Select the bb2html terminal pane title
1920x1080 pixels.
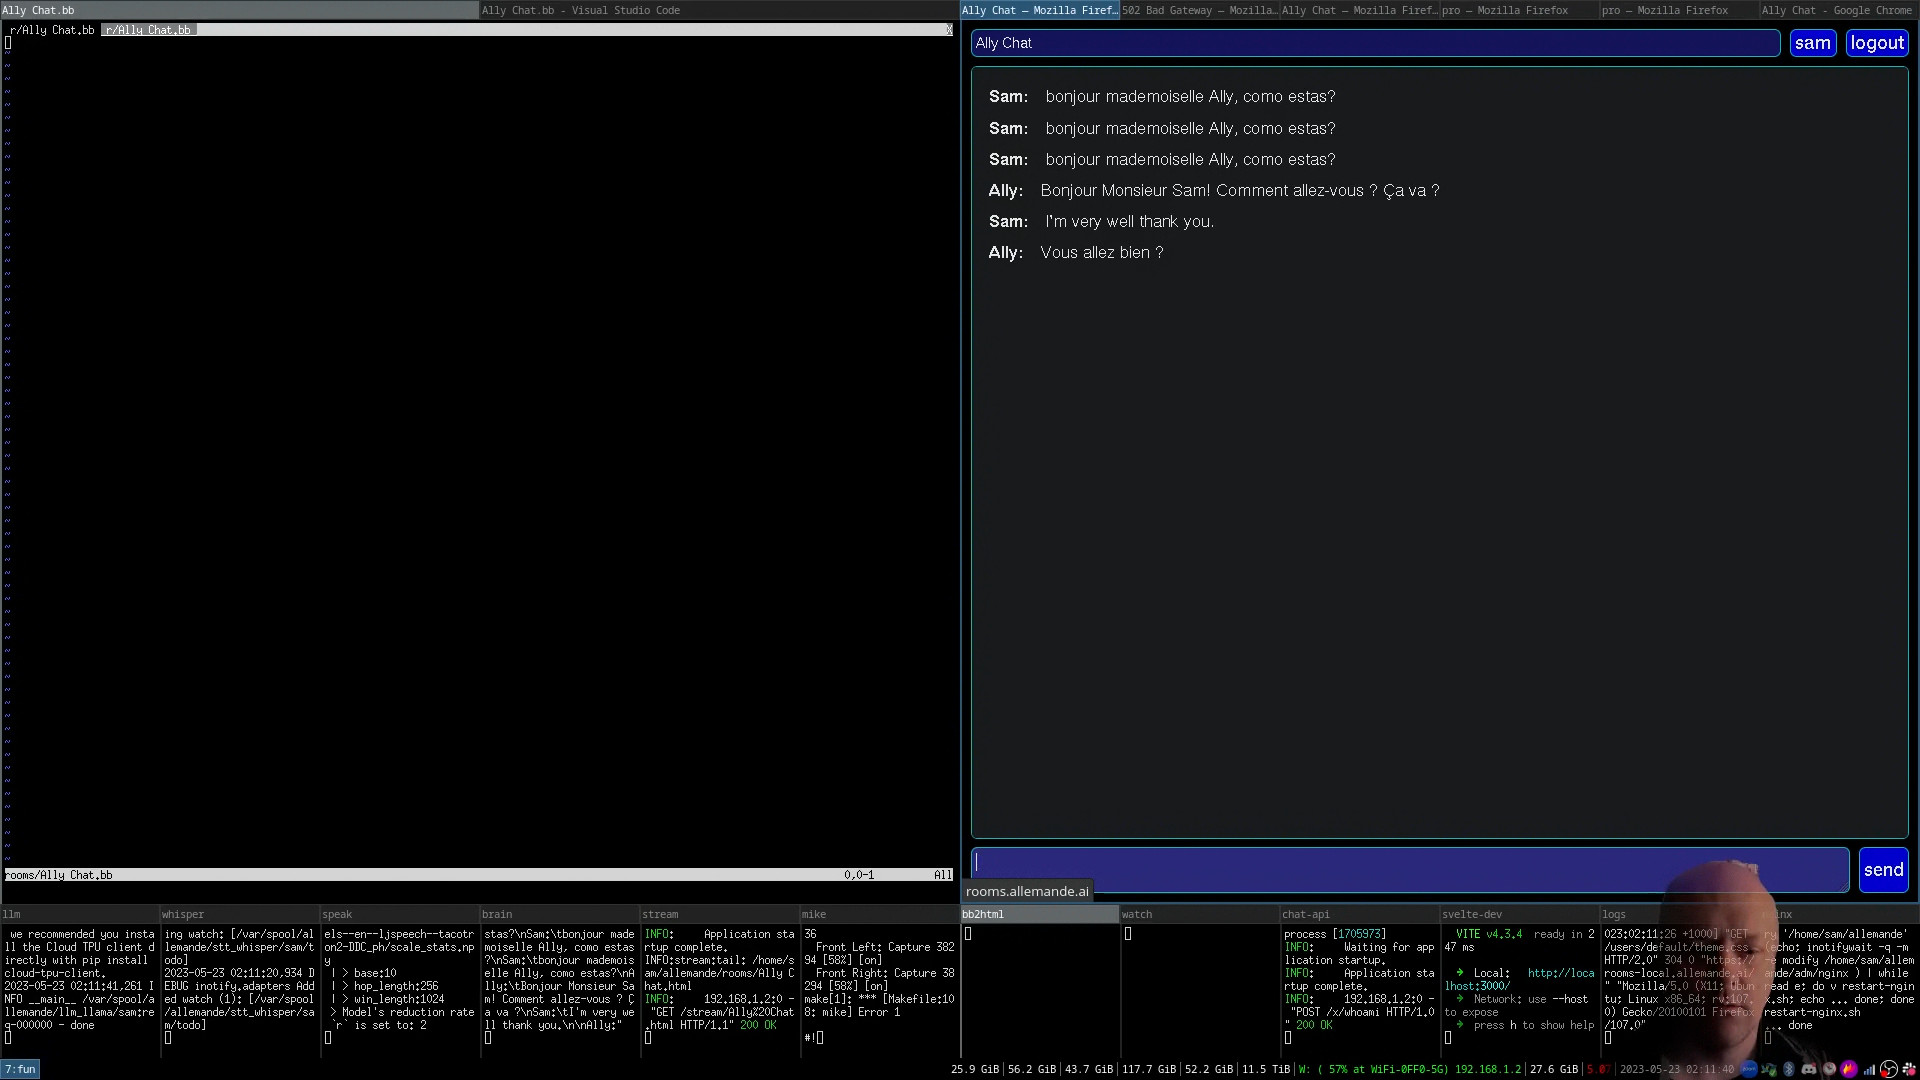tap(1040, 914)
